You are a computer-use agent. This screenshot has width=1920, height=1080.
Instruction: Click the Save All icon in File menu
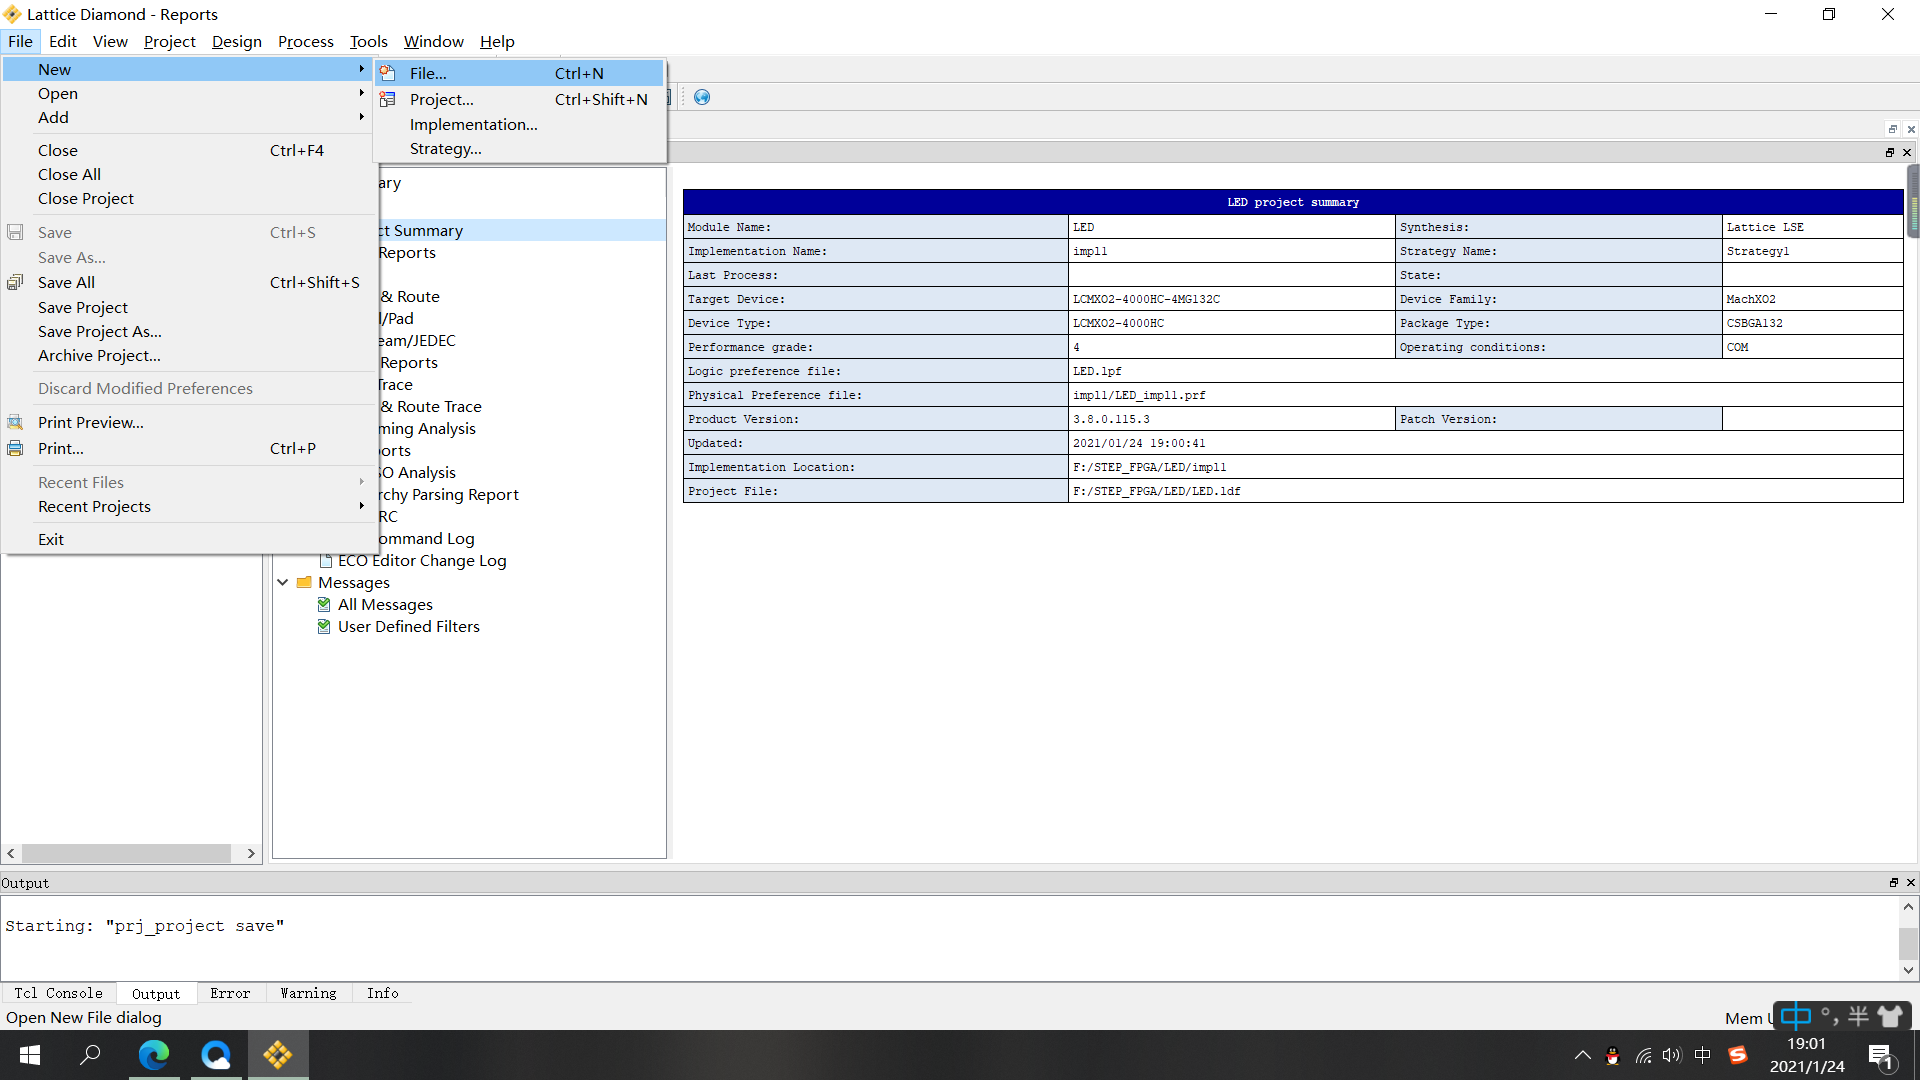(15, 283)
